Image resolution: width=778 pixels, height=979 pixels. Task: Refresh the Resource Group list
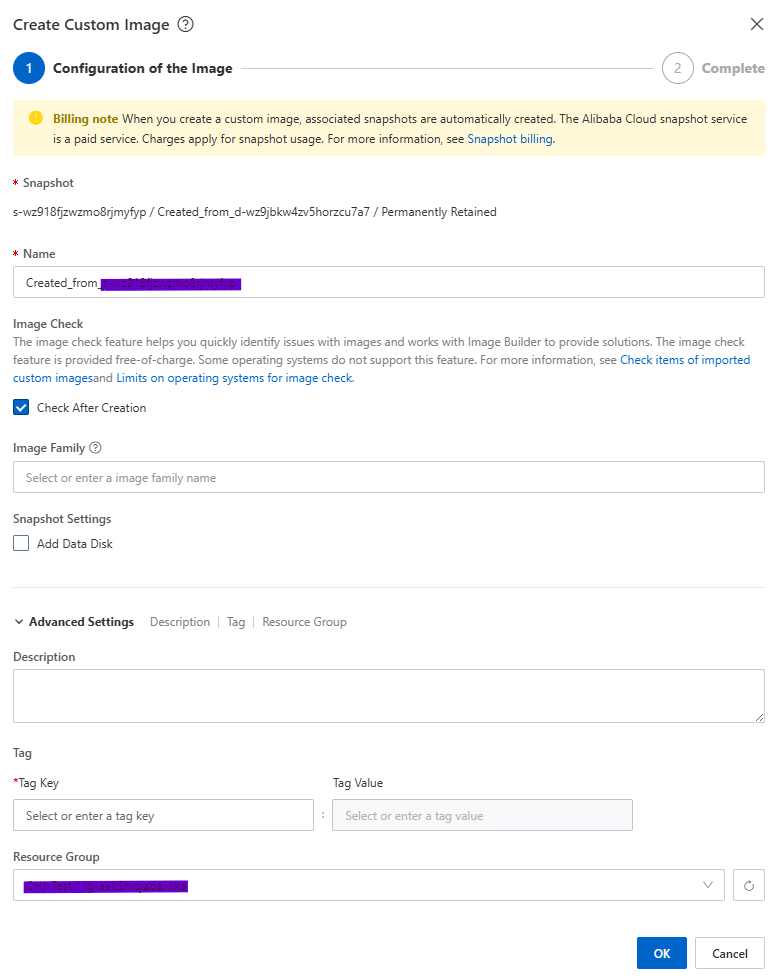click(749, 885)
